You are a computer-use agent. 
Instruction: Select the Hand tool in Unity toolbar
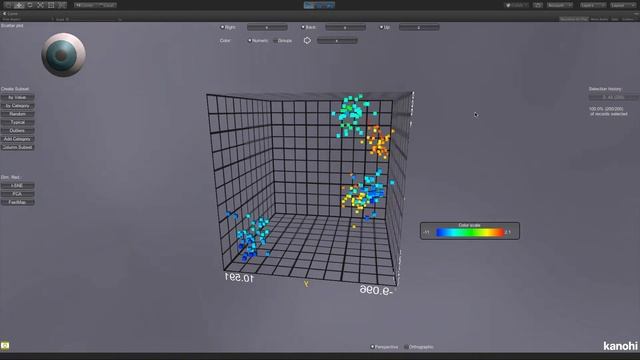click(8, 5)
